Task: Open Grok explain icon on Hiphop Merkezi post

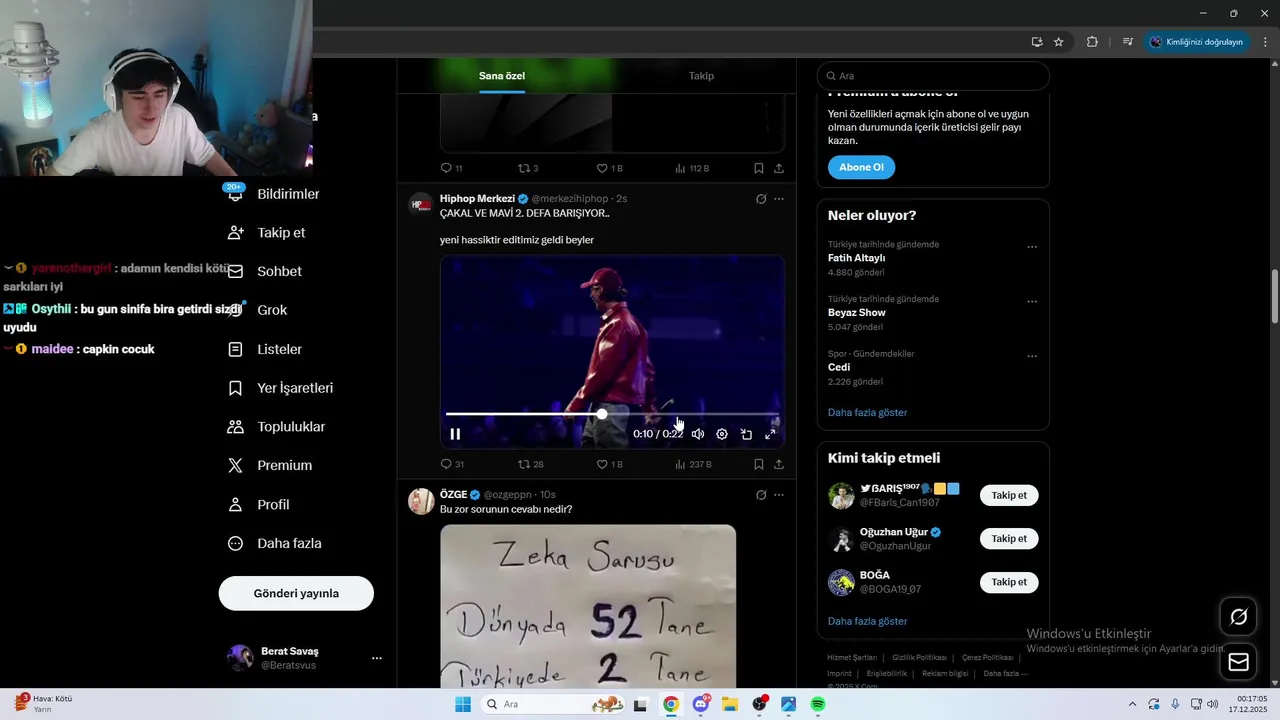Action: [x=761, y=199]
